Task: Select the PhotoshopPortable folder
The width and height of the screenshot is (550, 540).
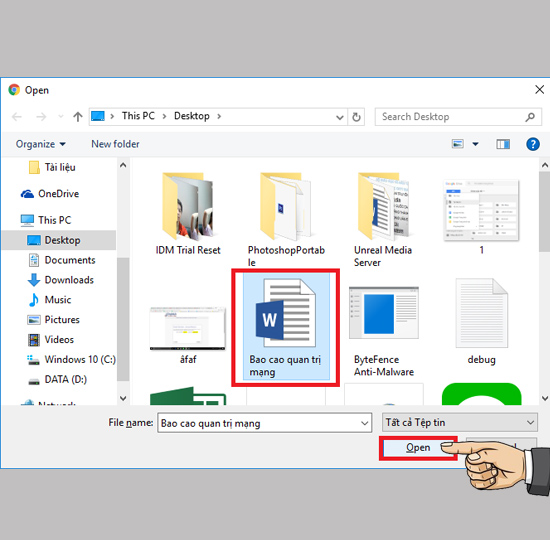Action: [286, 219]
